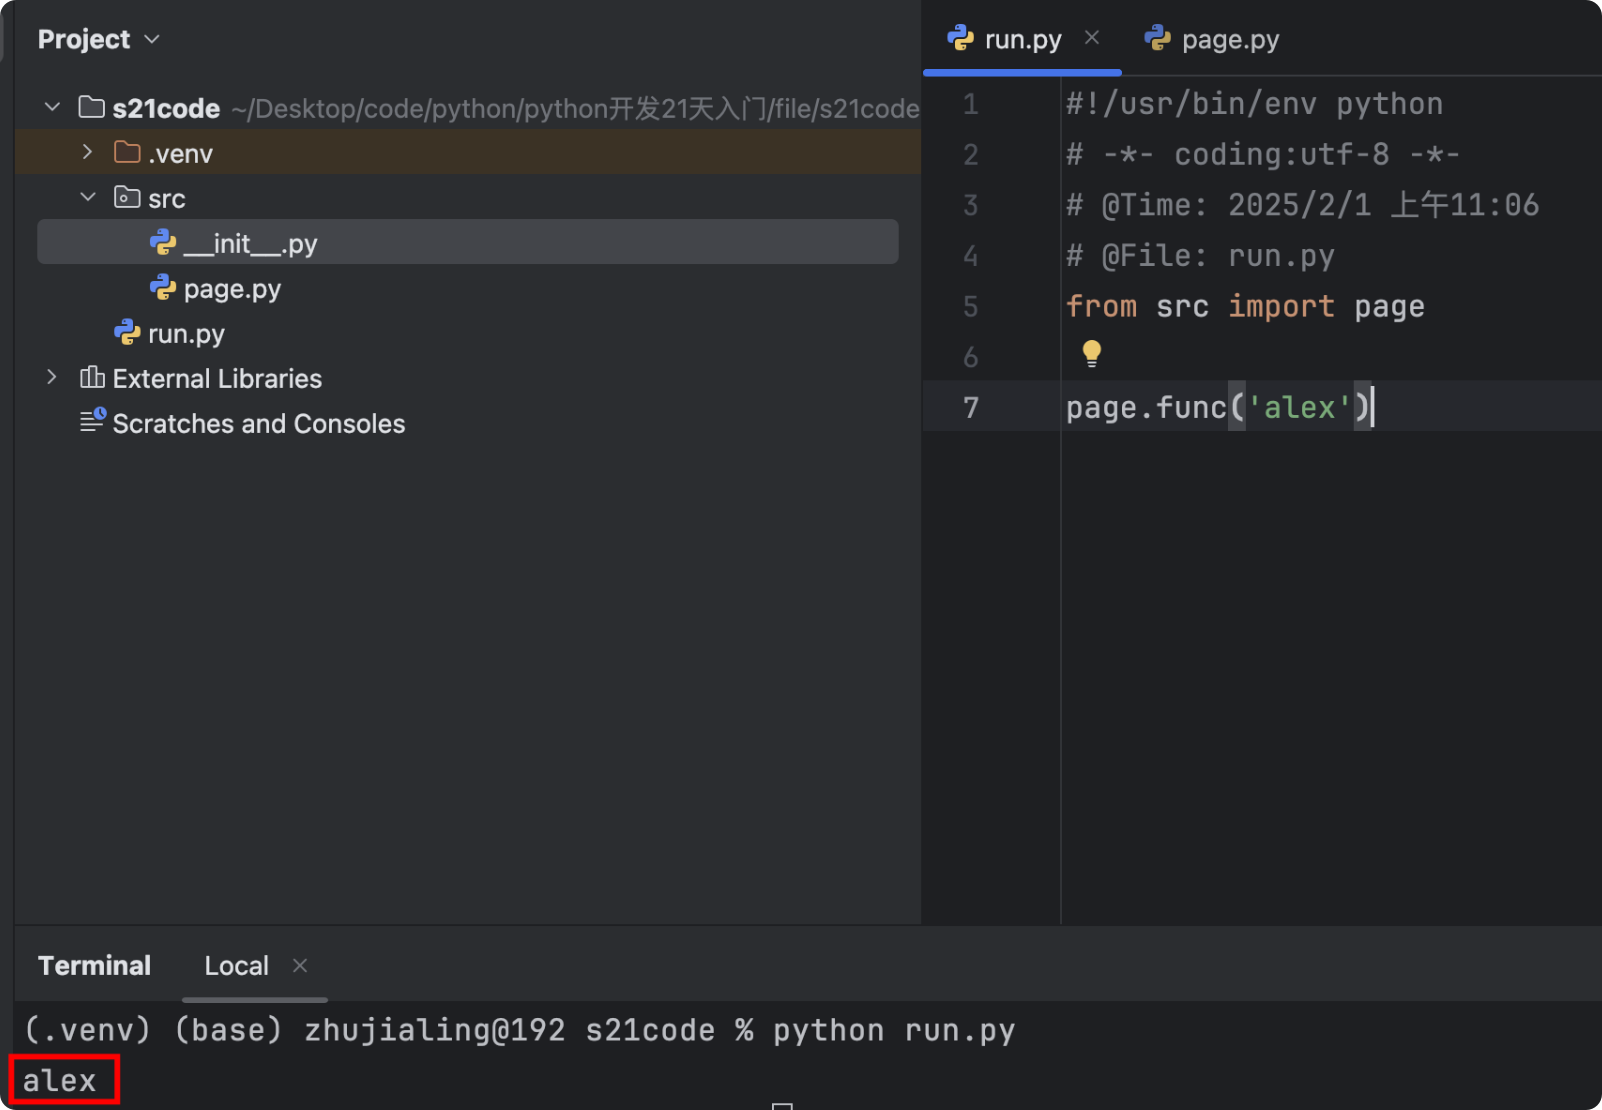
Task: Click the Scratches and Consoles icon
Action: coord(92,422)
